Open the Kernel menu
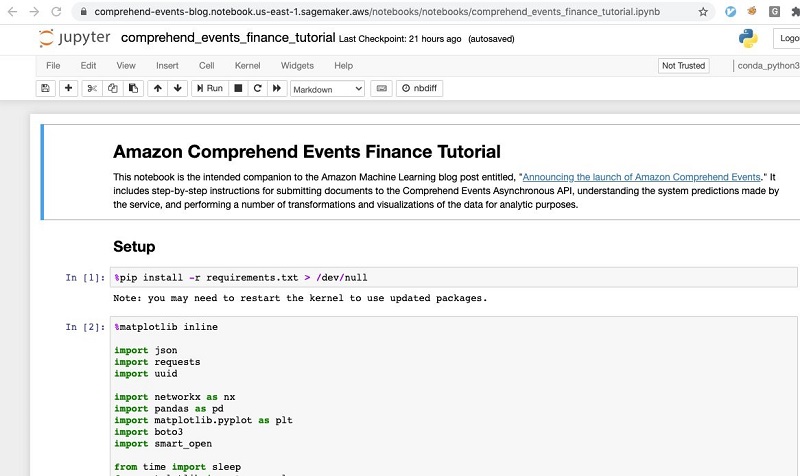Image resolution: width=800 pixels, height=476 pixels. point(247,65)
